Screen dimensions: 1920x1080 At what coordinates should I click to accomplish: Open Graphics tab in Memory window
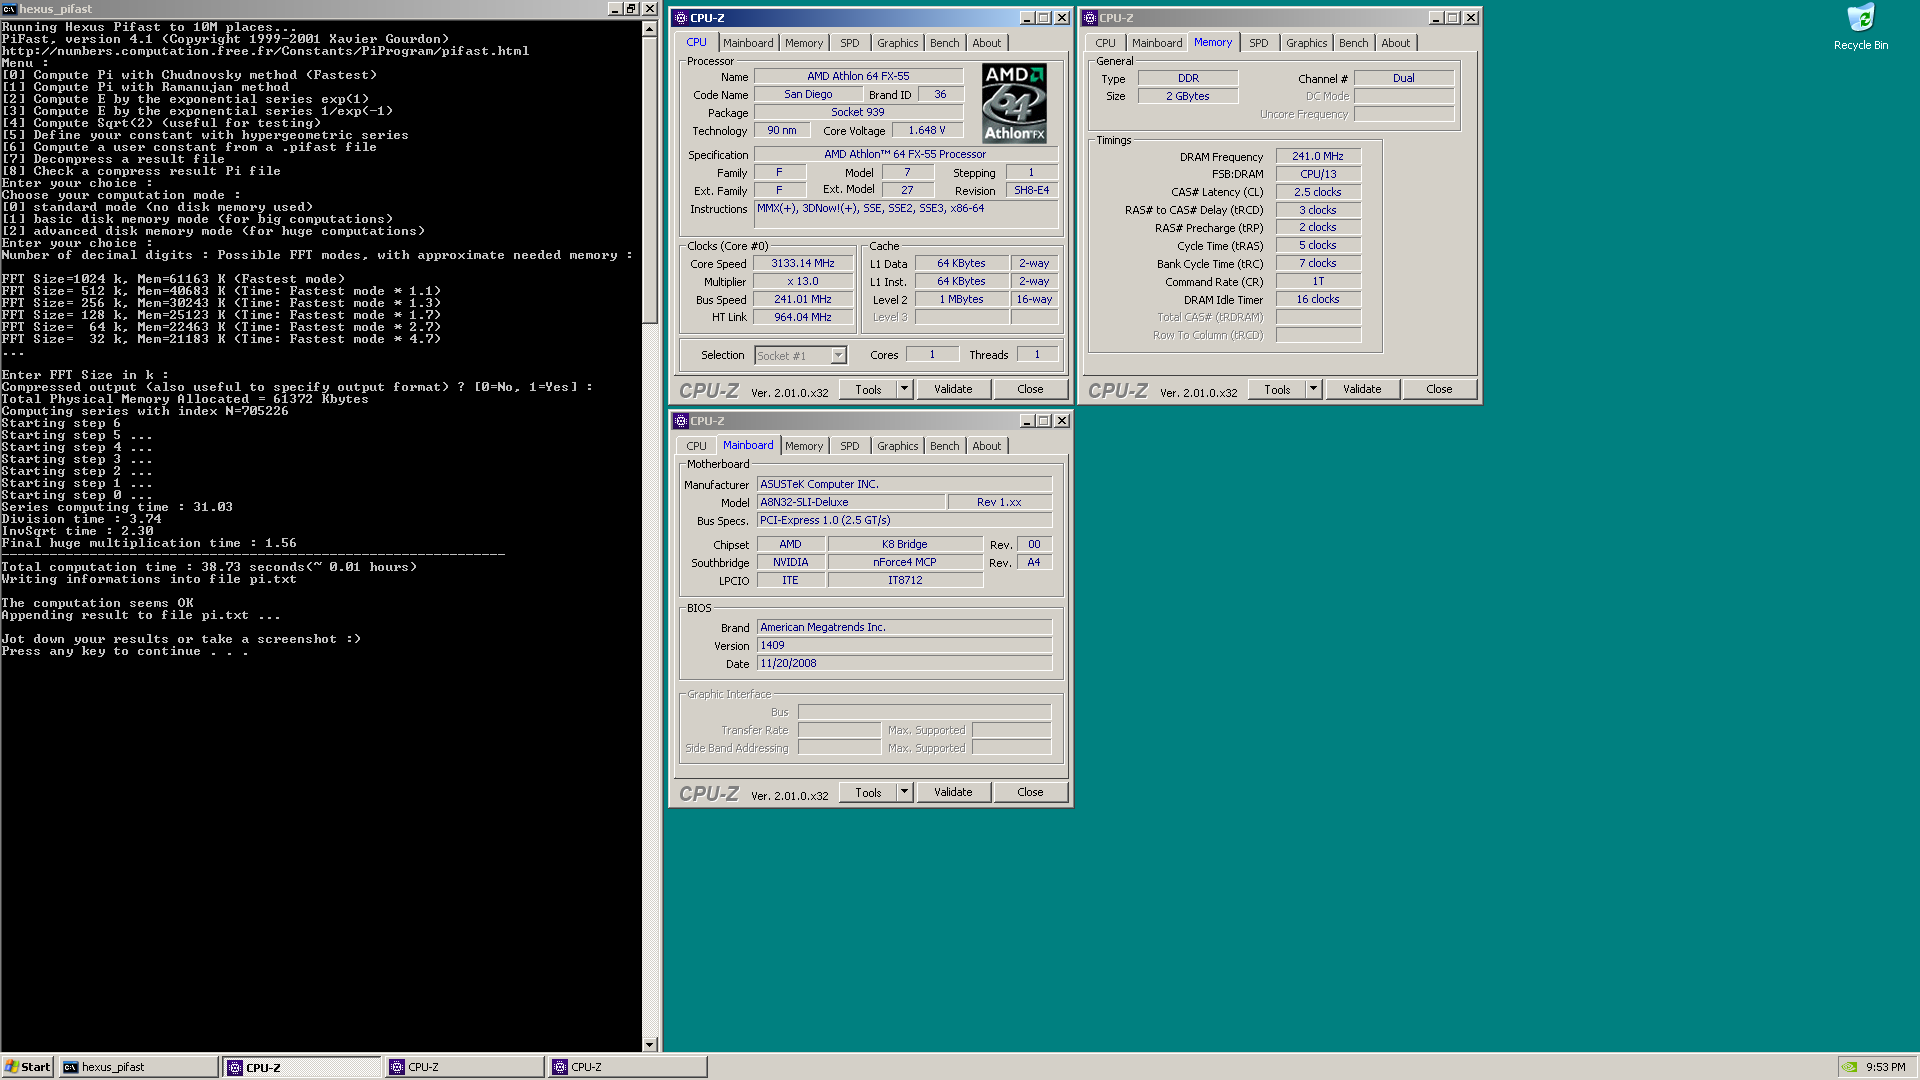(x=1307, y=43)
